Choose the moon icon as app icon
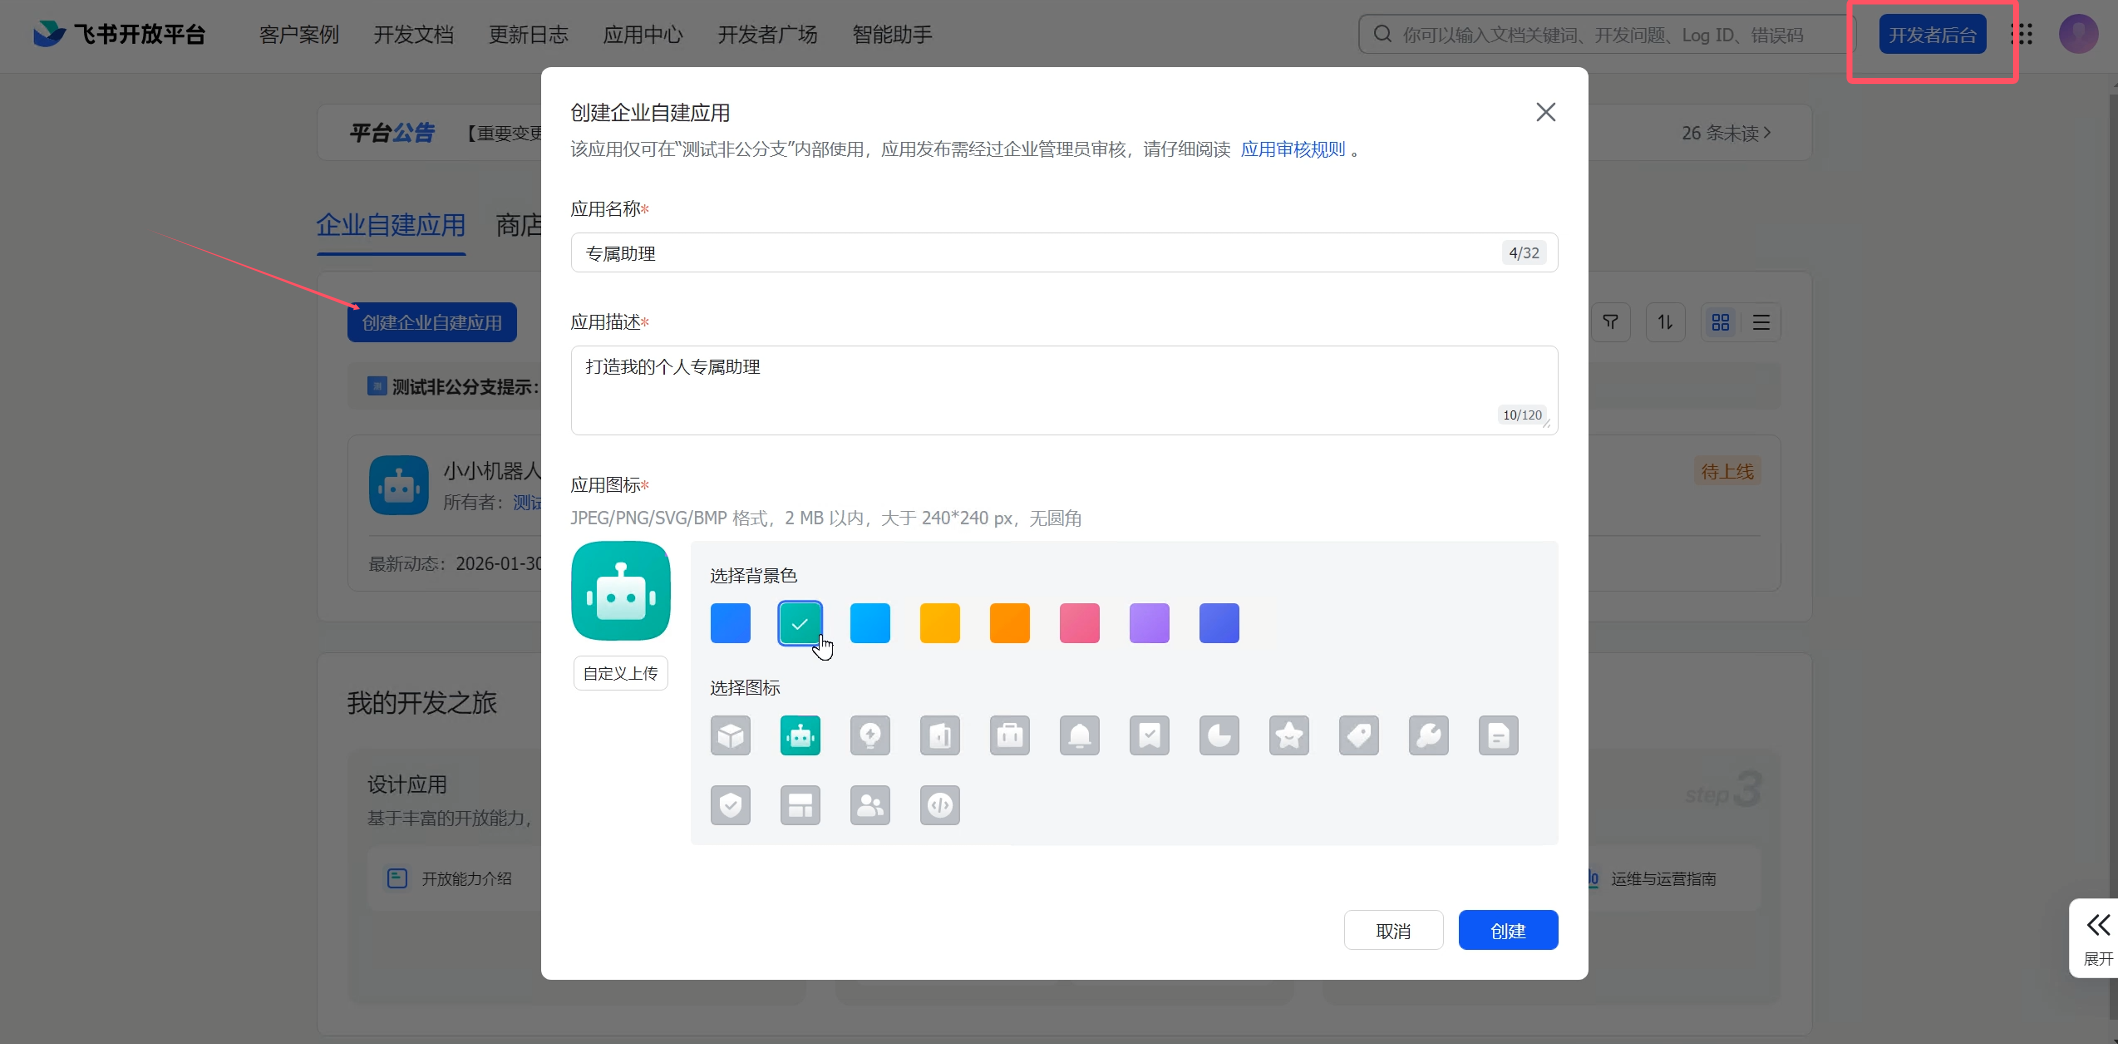This screenshot has width=2118, height=1044. pyautogui.click(x=1219, y=735)
